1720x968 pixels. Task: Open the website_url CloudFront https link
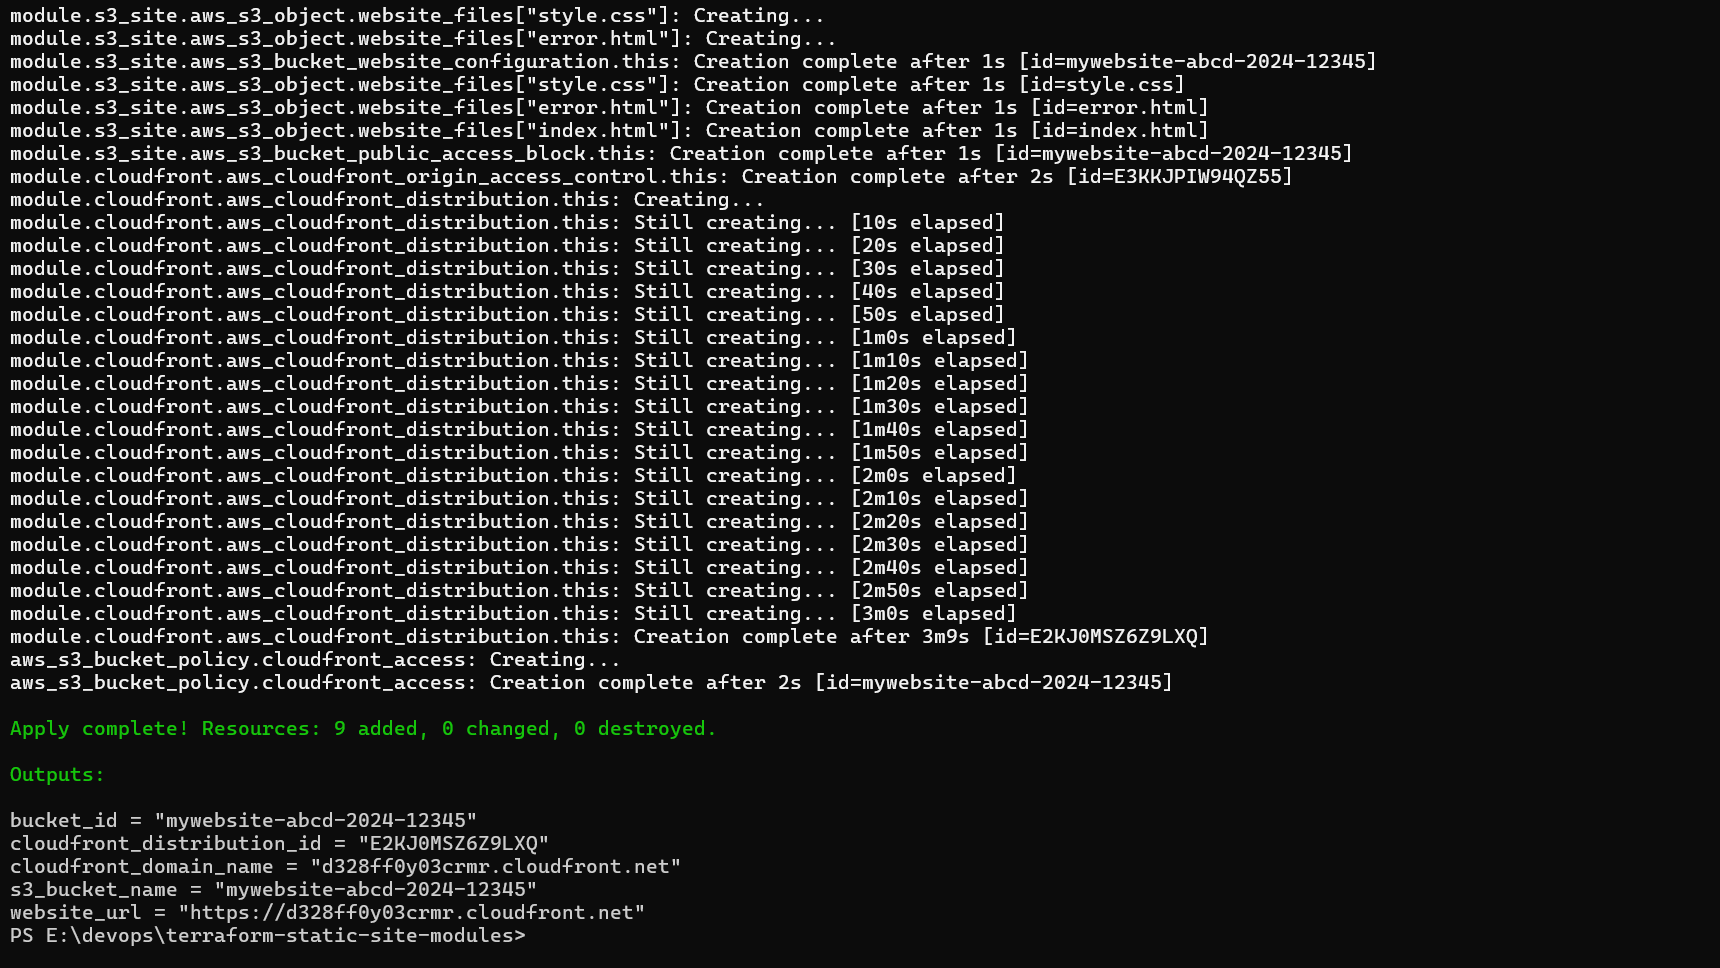tap(411, 913)
